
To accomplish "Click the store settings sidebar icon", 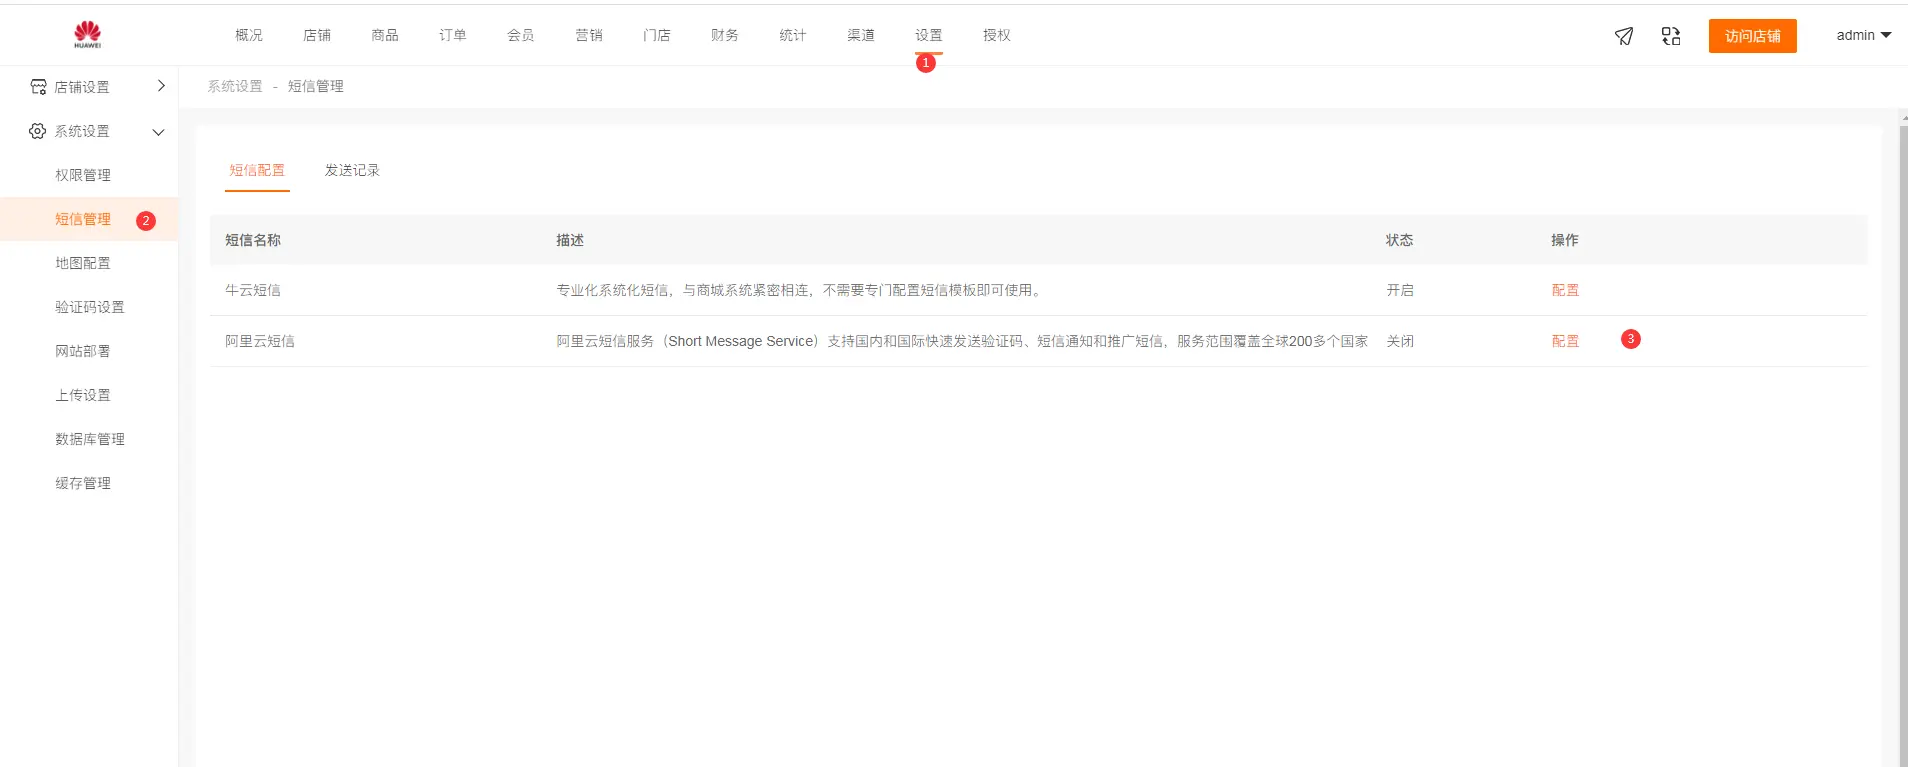I will click(x=38, y=87).
